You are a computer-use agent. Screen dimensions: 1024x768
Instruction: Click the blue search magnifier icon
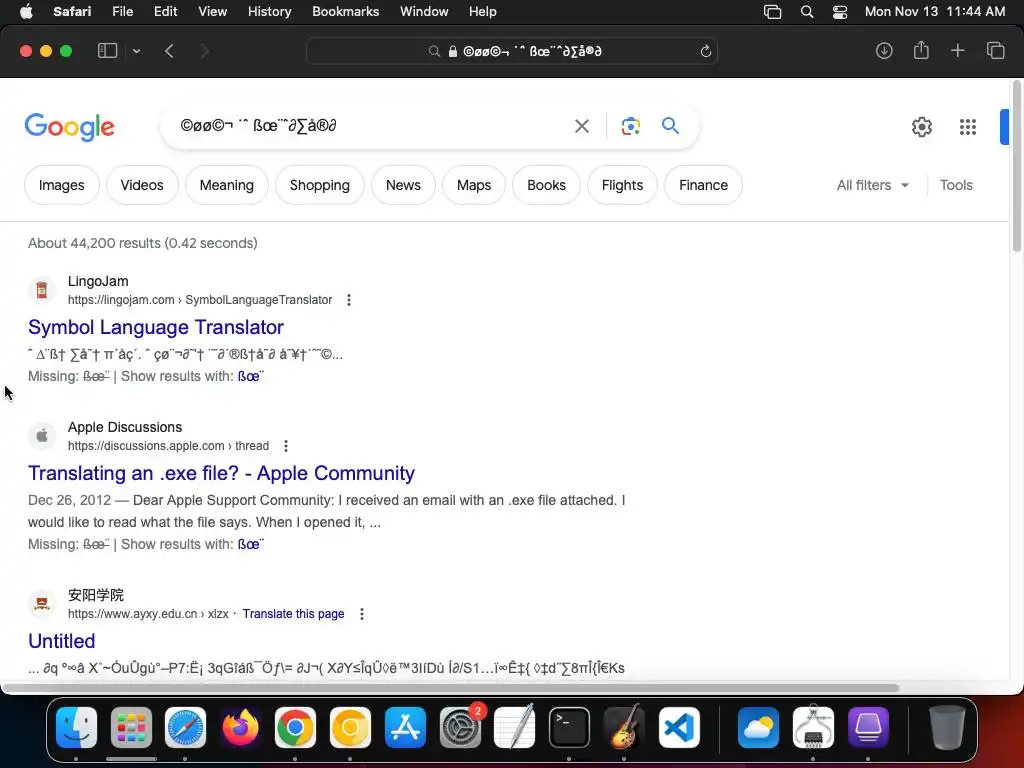click(670, 125)
